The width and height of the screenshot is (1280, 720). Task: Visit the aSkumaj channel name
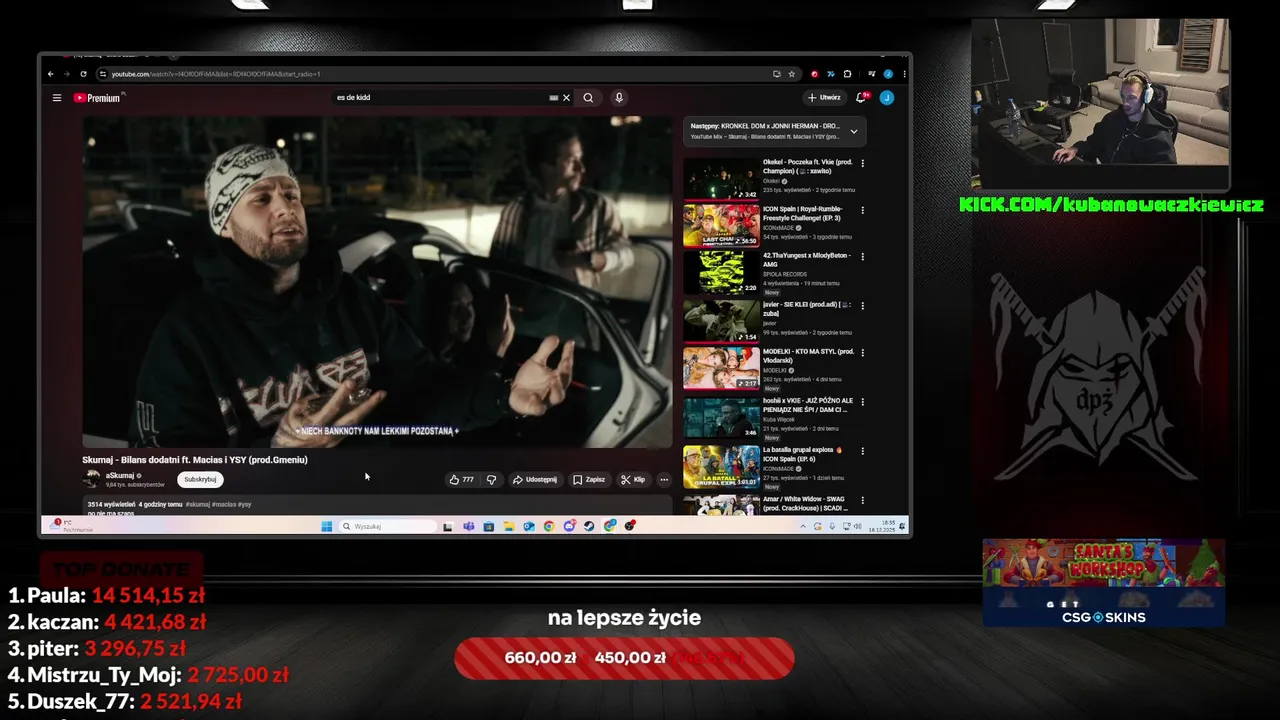click(x=122, y=476)
